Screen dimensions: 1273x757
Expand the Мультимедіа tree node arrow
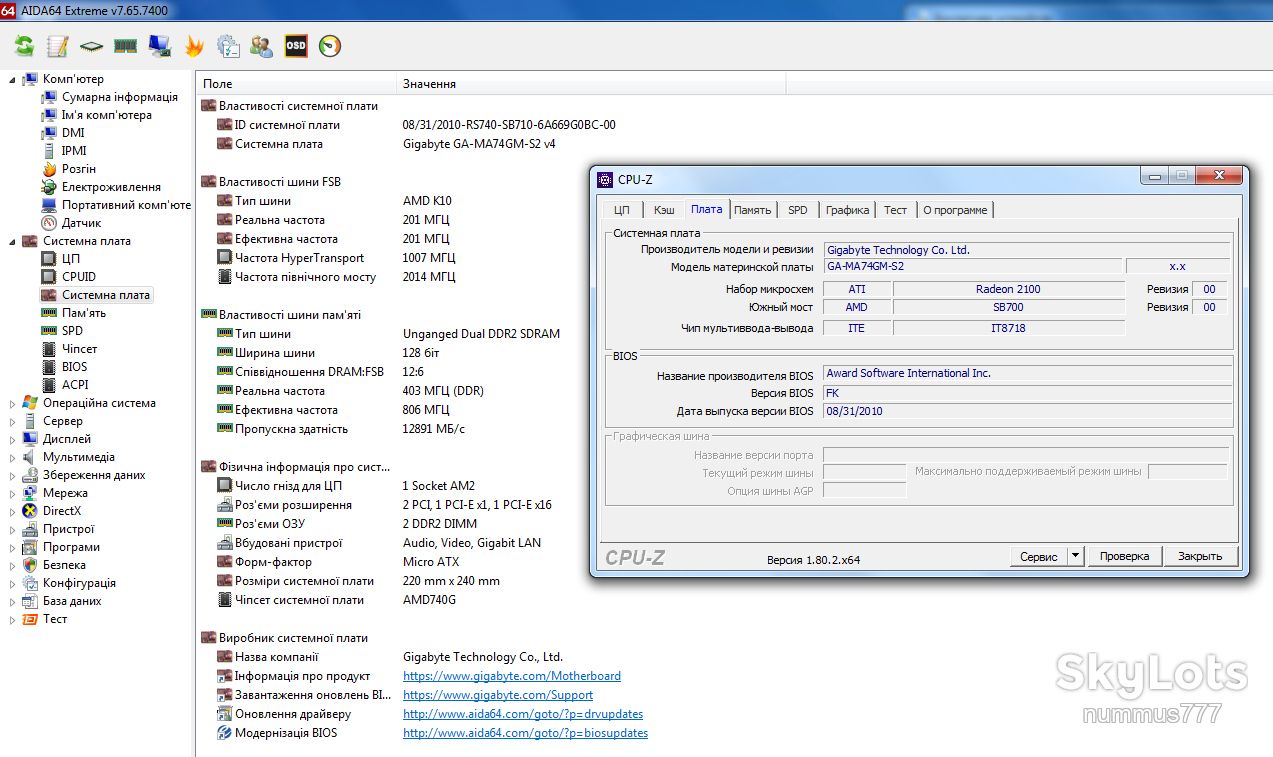(13, 457)
